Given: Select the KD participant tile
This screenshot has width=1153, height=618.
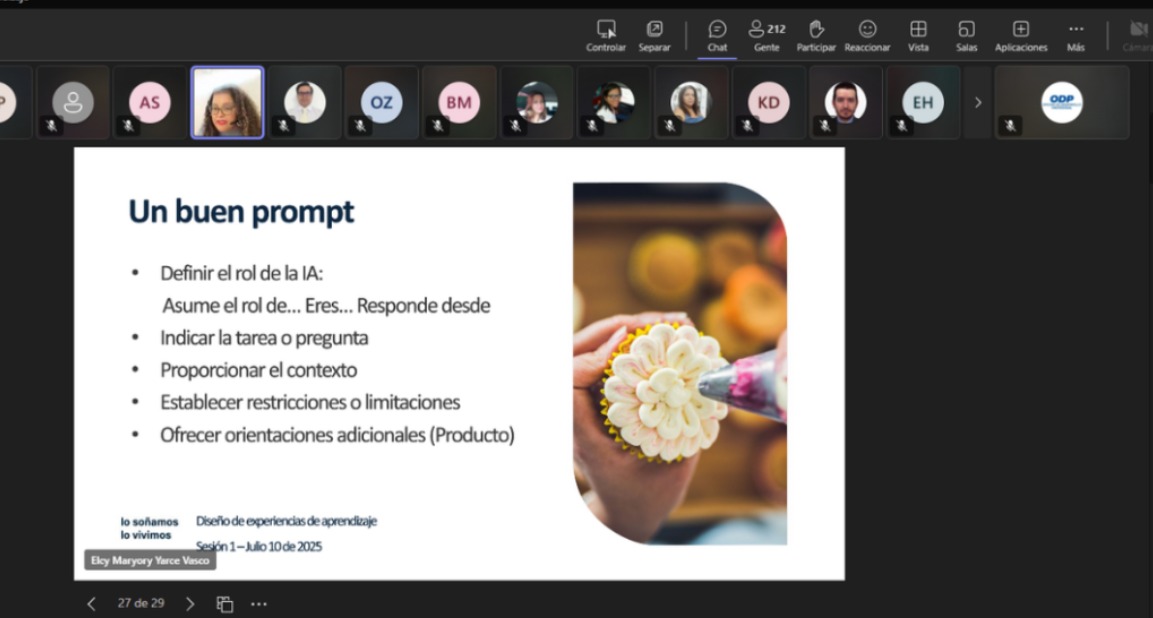Looking at the screenshot, I should click(x=768, y=102).
